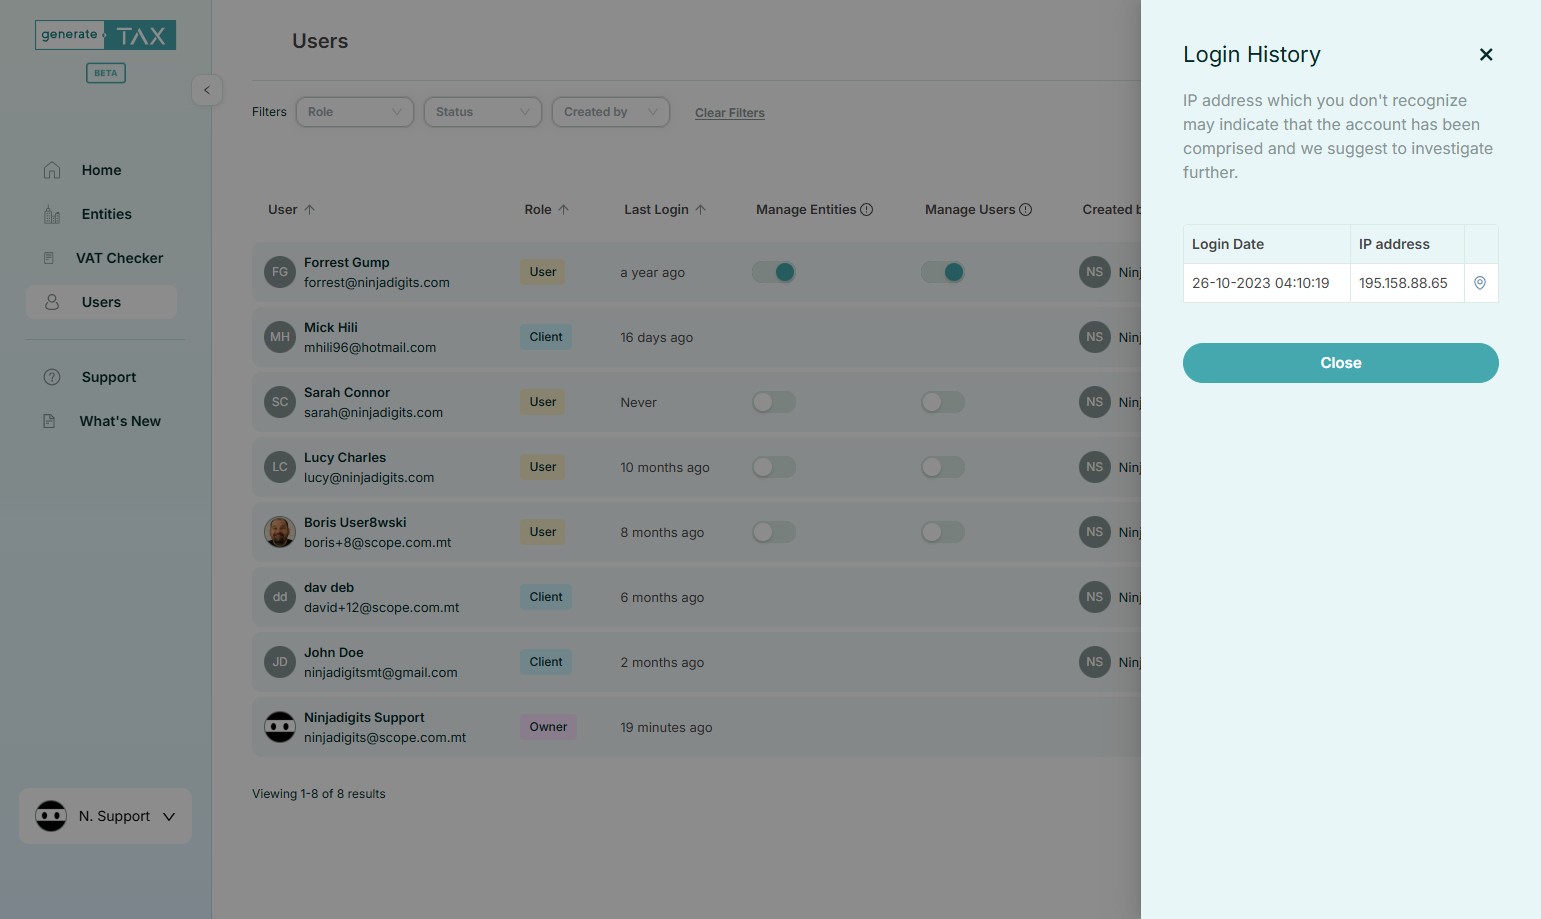Click the generate TAX logo
1541x919 pixels.
point(106,35)
